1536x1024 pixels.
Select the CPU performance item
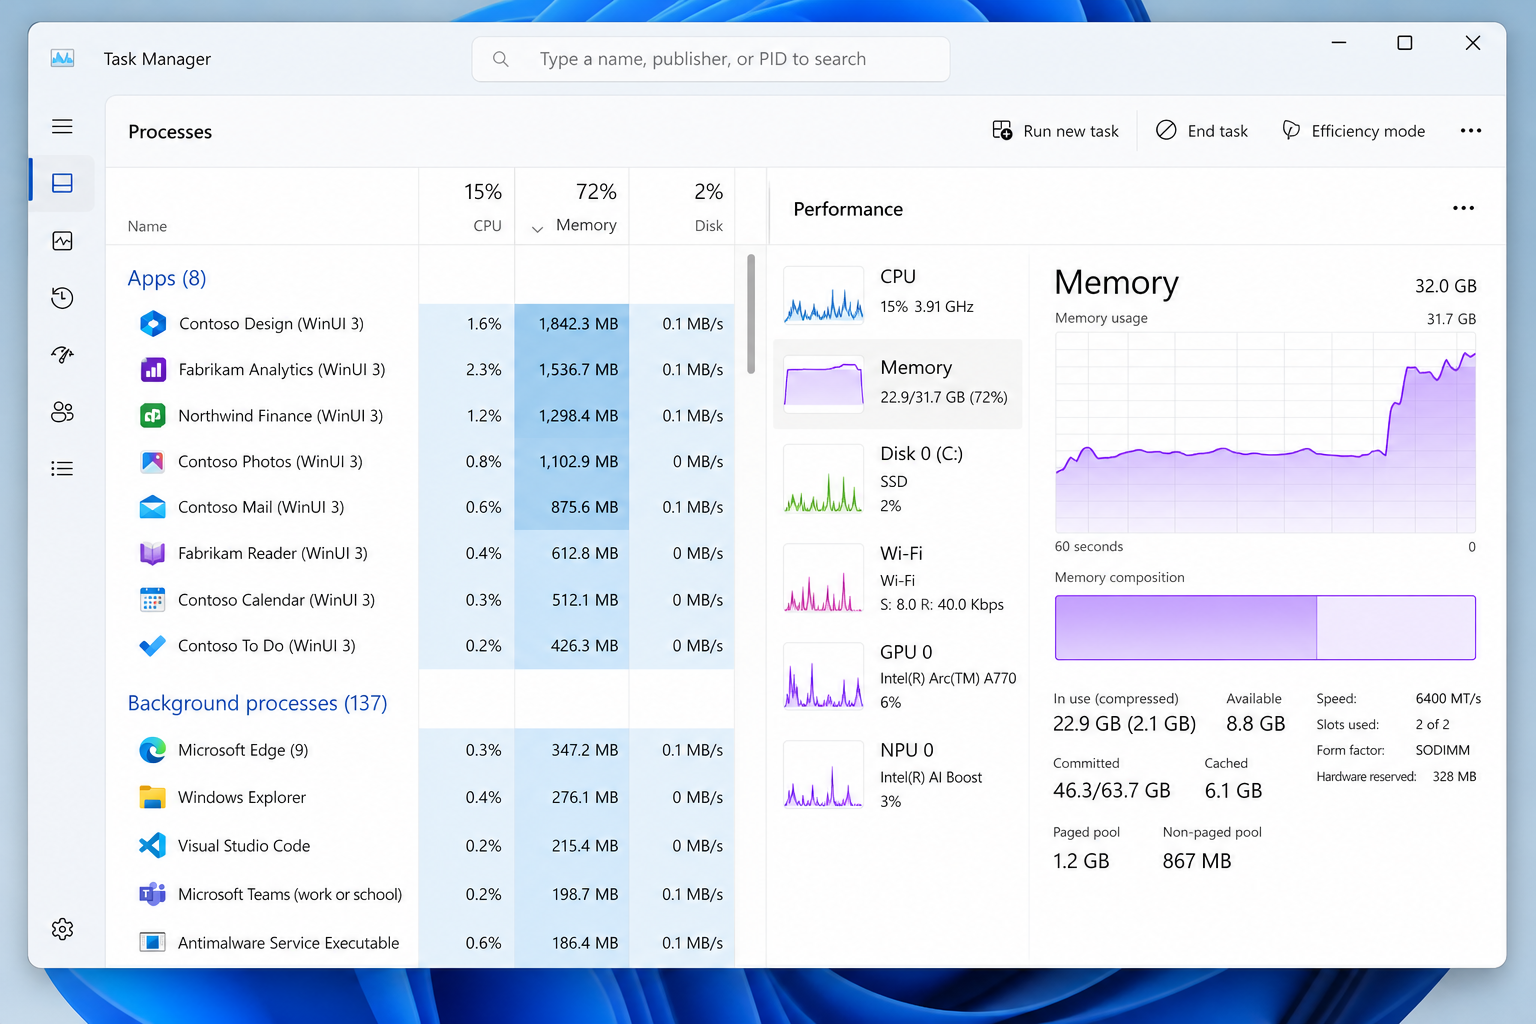pyautogui.click(x=898, y=295)
